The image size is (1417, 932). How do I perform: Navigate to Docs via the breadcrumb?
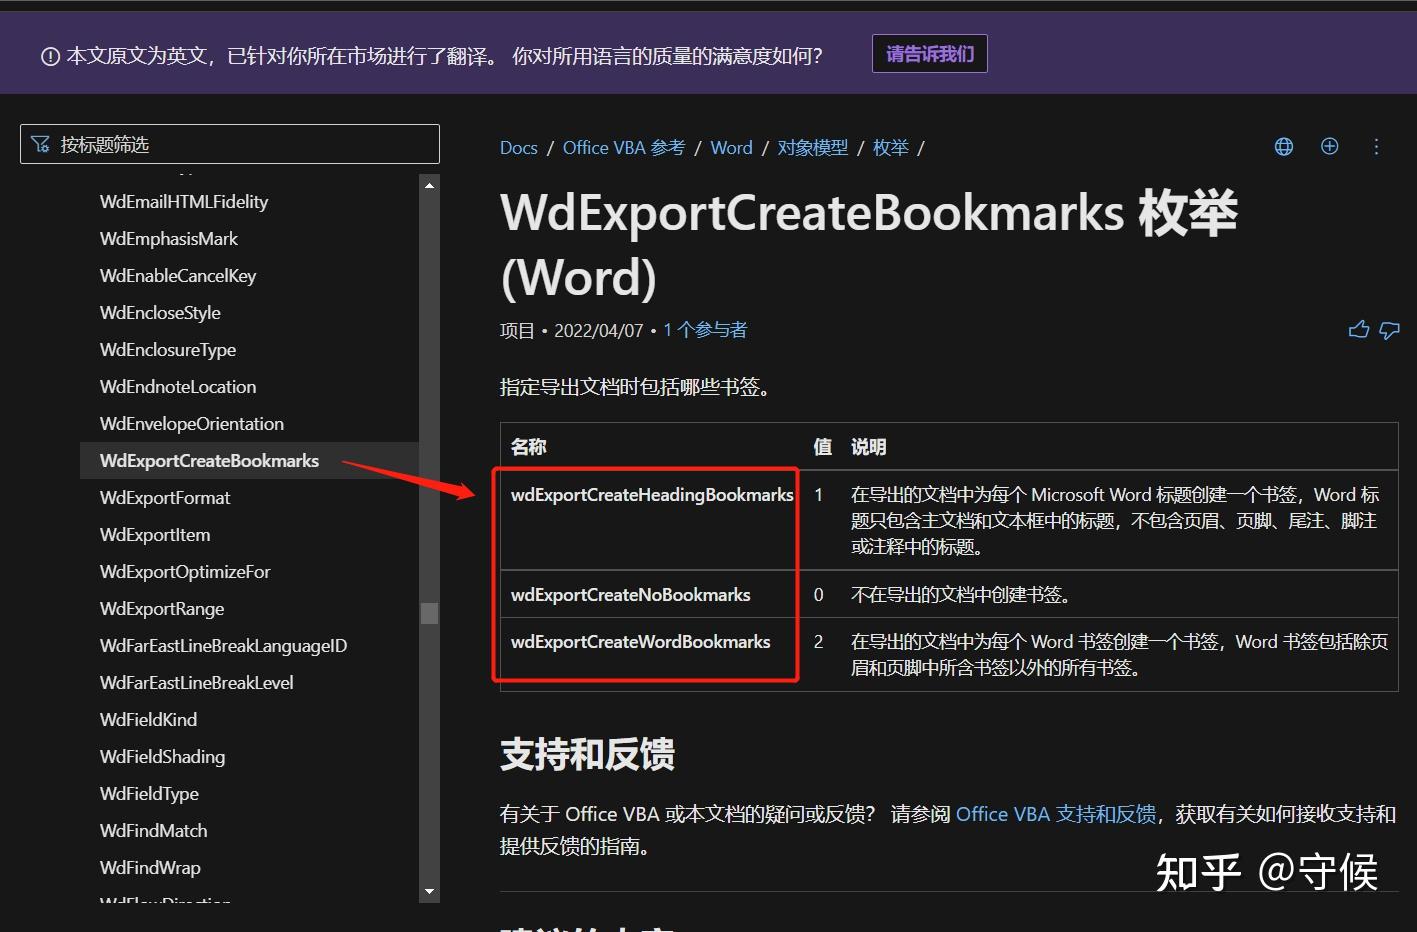[x=518, y=147]
